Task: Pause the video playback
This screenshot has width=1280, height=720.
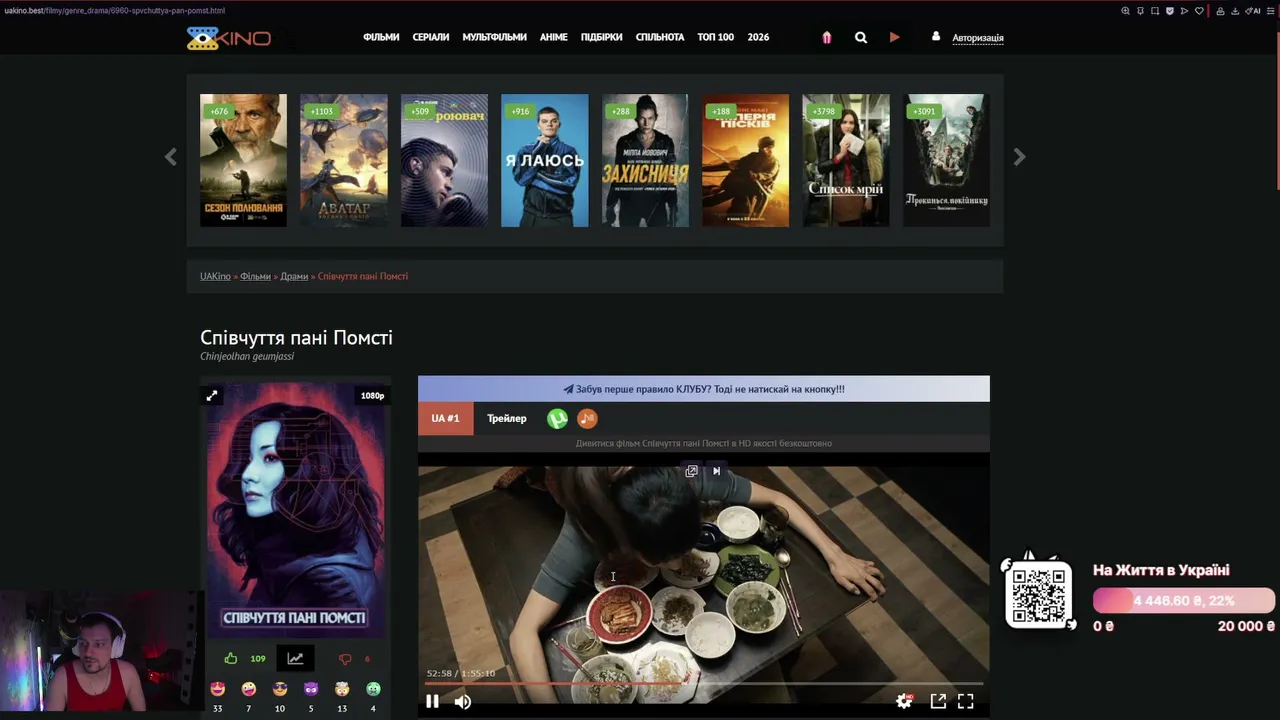Action: pos(432,701)
